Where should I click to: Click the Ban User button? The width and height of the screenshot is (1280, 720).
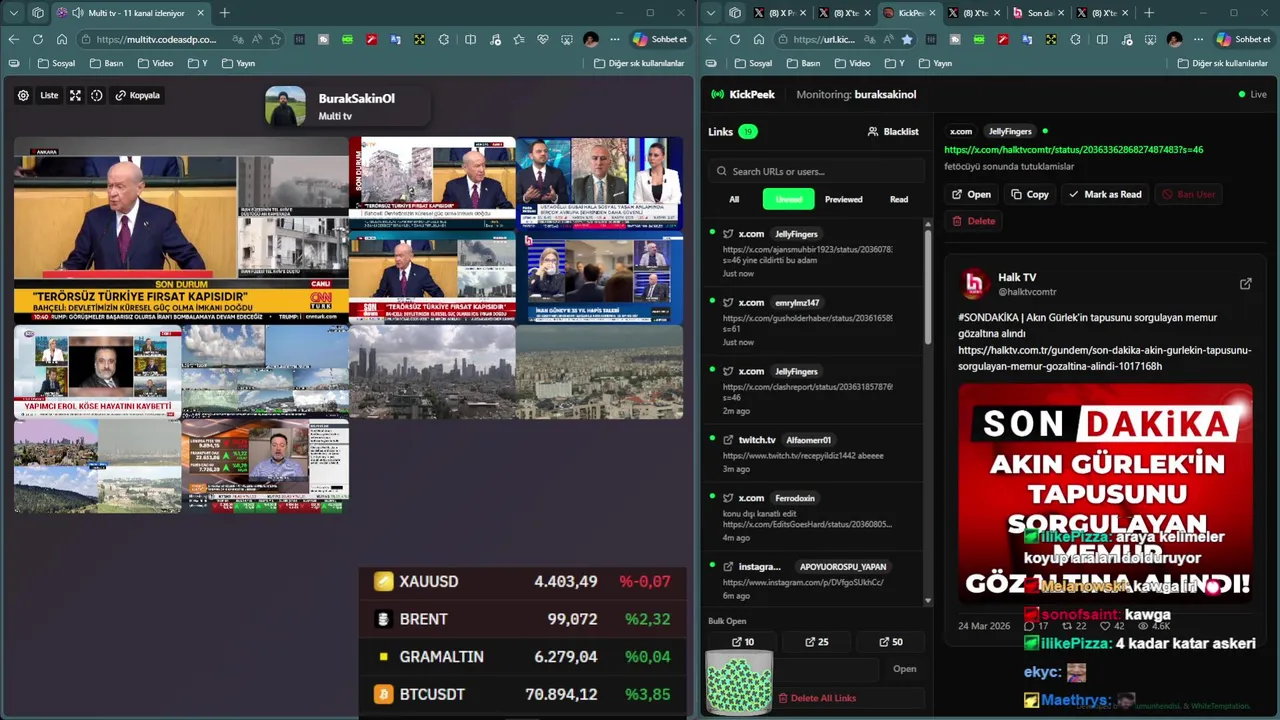(x=1188, y=194)
